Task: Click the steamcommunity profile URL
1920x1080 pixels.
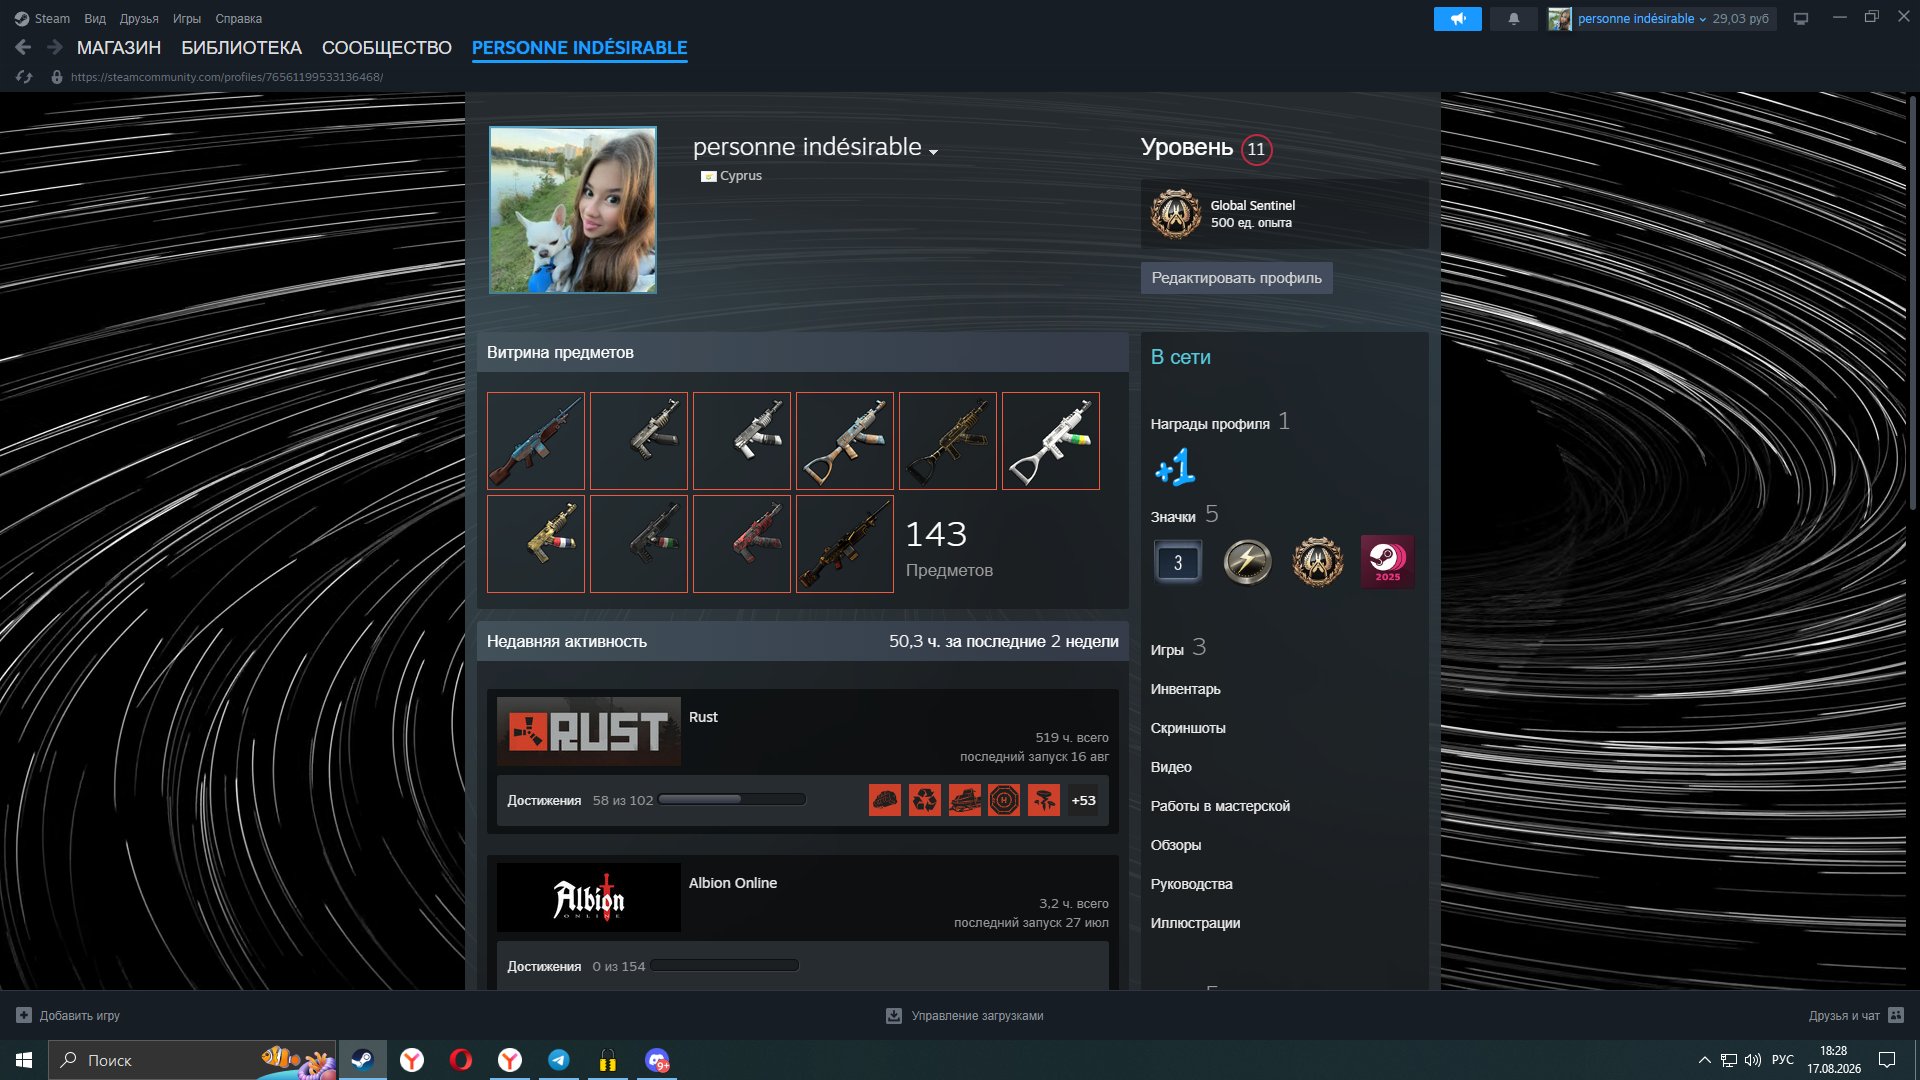Action: pos(227,77)
